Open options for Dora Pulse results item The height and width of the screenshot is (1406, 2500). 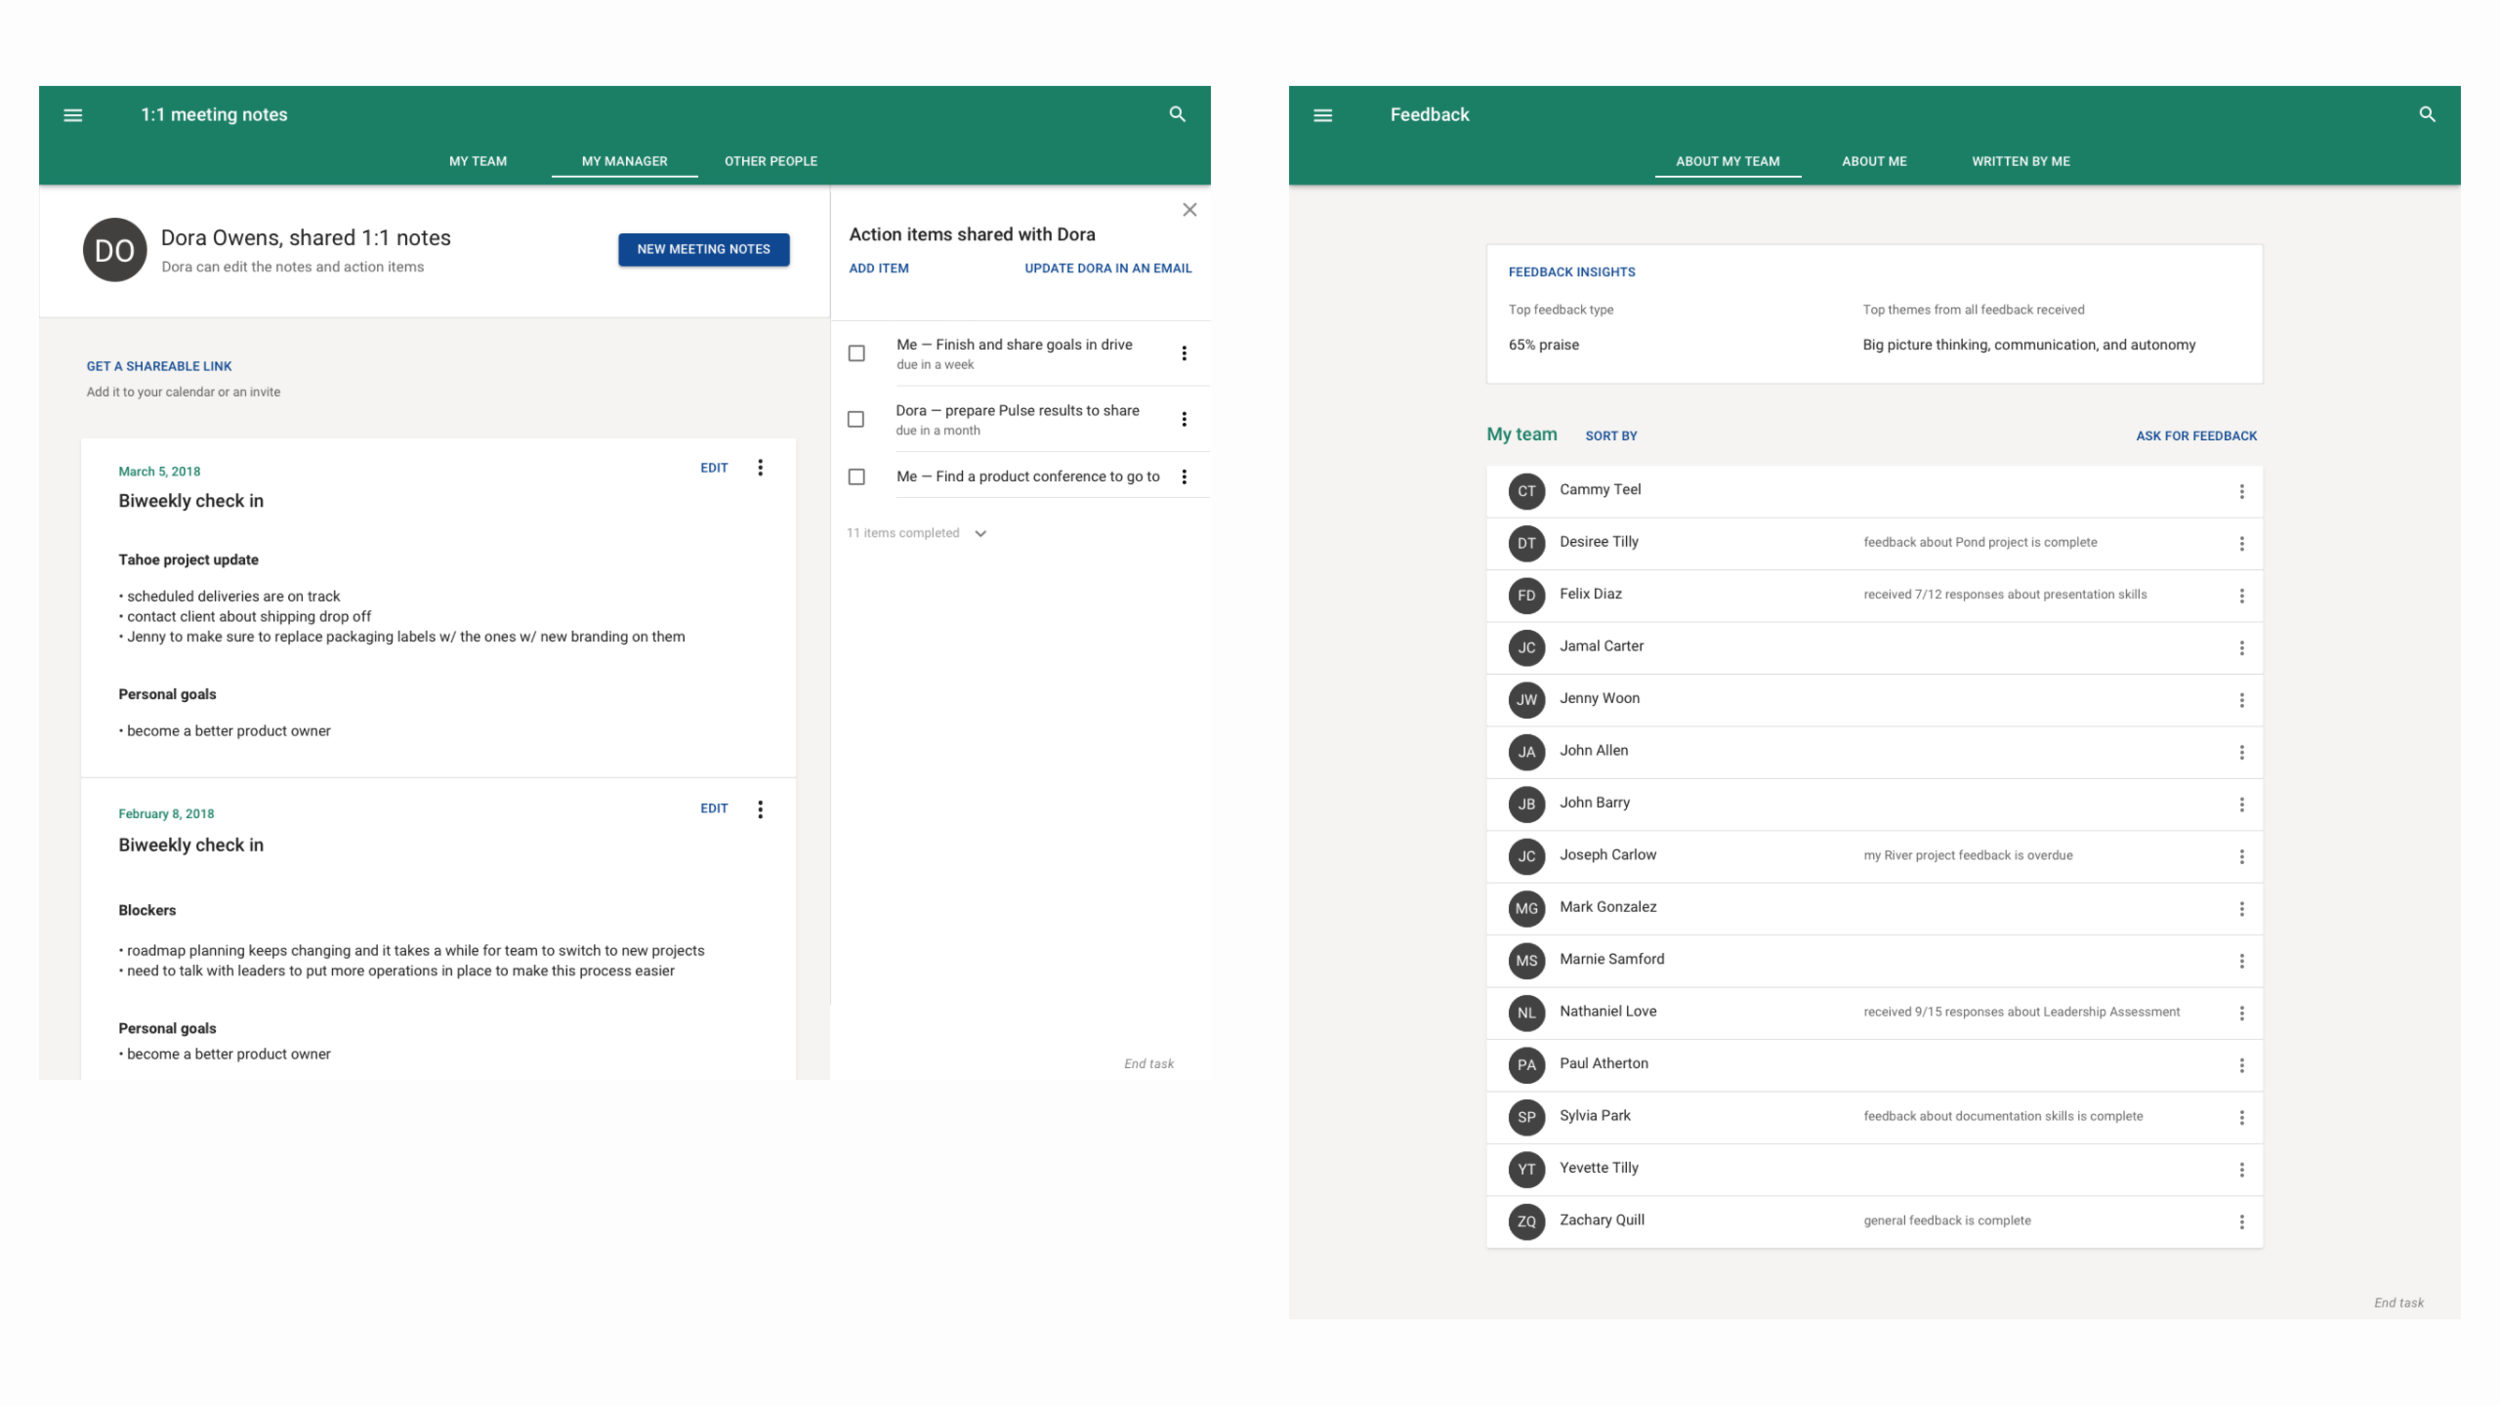1184,419
